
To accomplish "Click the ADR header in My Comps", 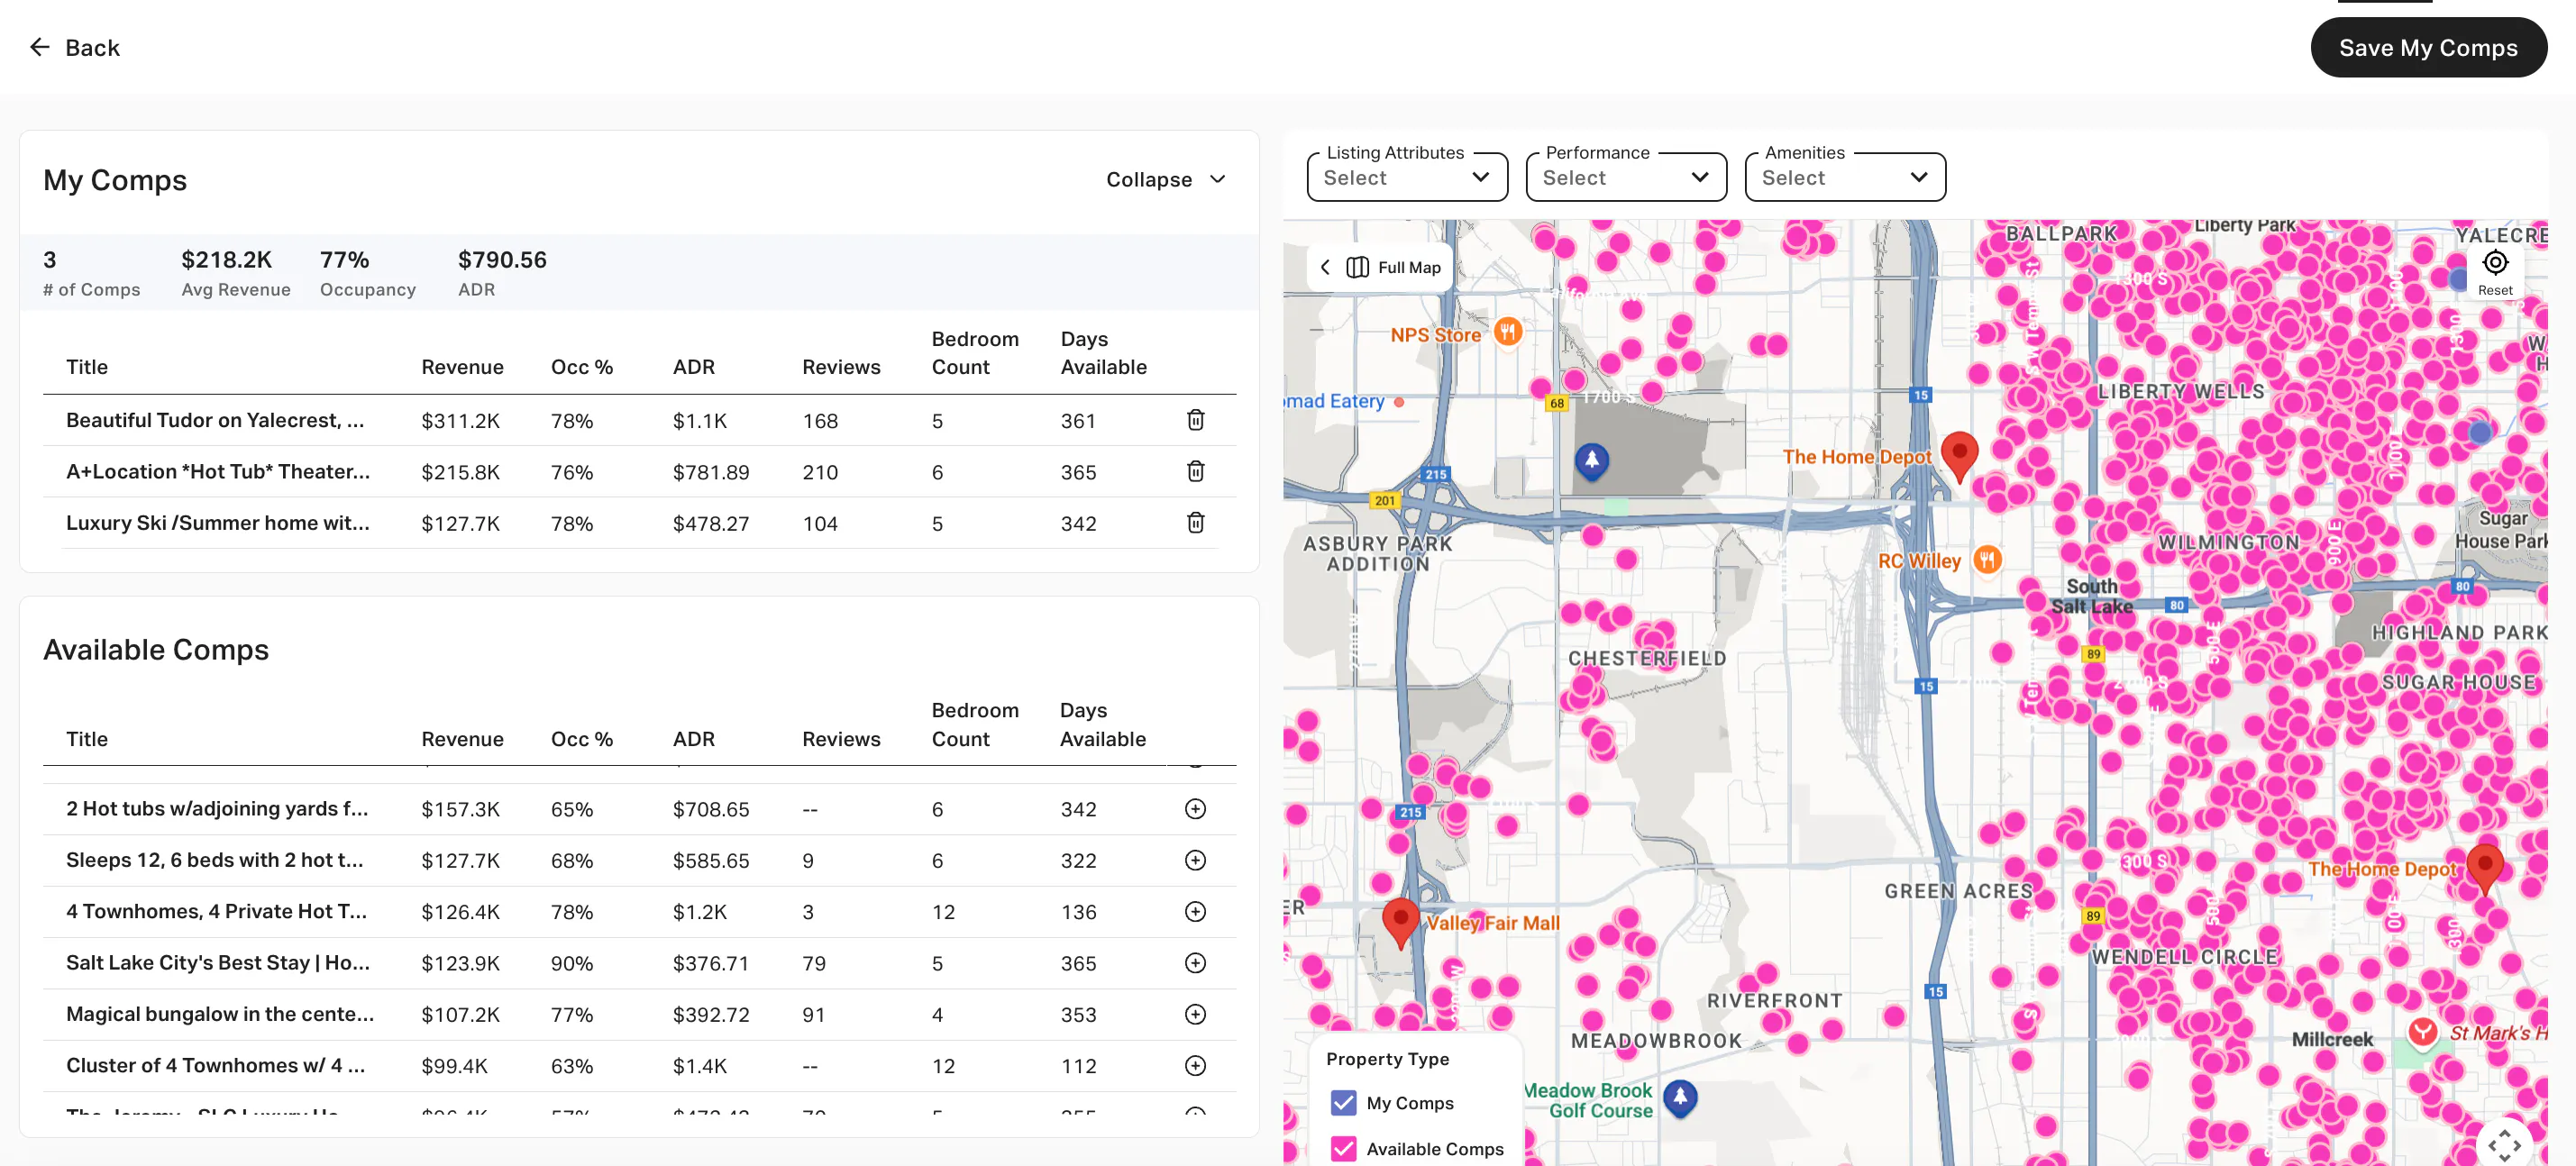I will (x=693, y=367).
